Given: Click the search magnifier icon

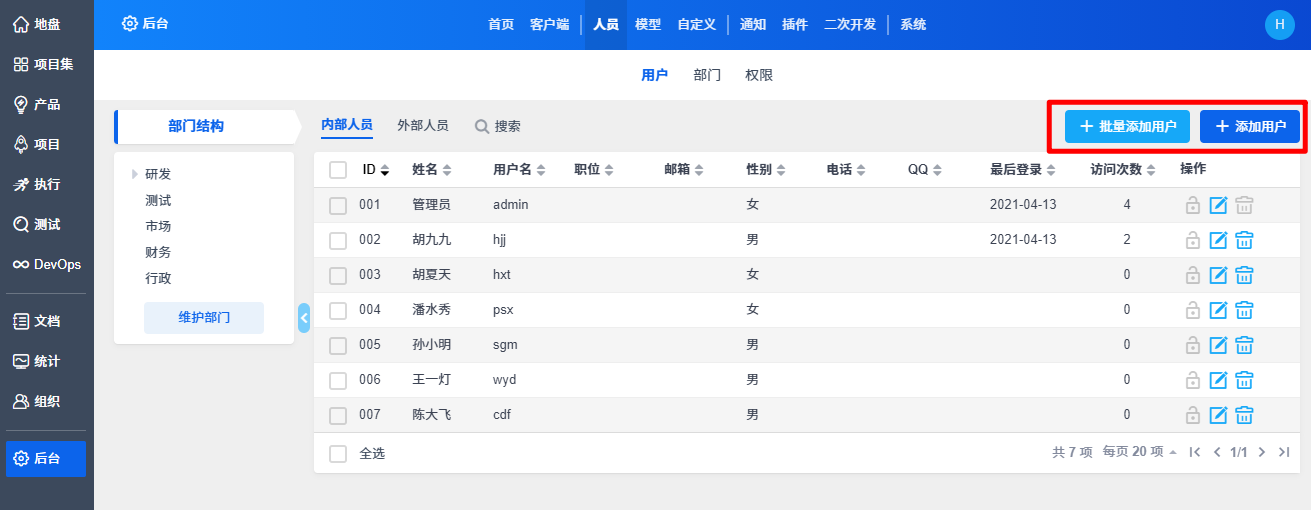Looking at the screenshot, I should (x=482, y=127).
